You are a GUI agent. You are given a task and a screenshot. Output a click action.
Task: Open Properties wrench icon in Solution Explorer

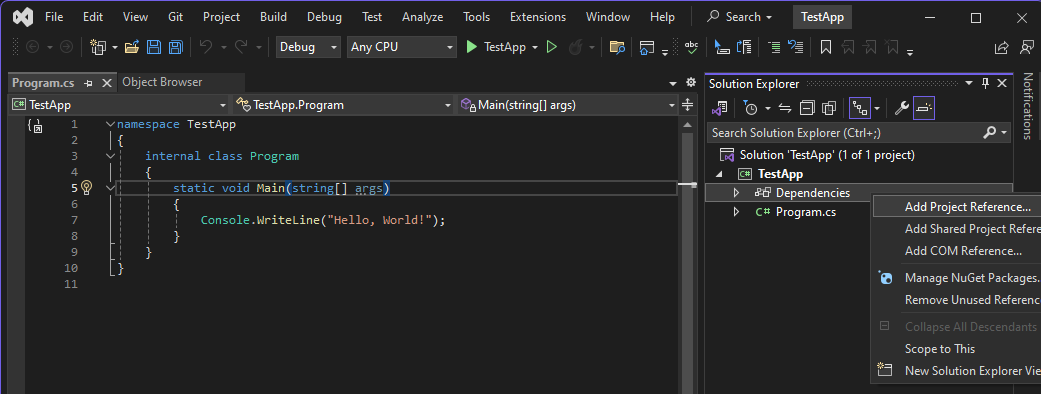pos(901,108)
